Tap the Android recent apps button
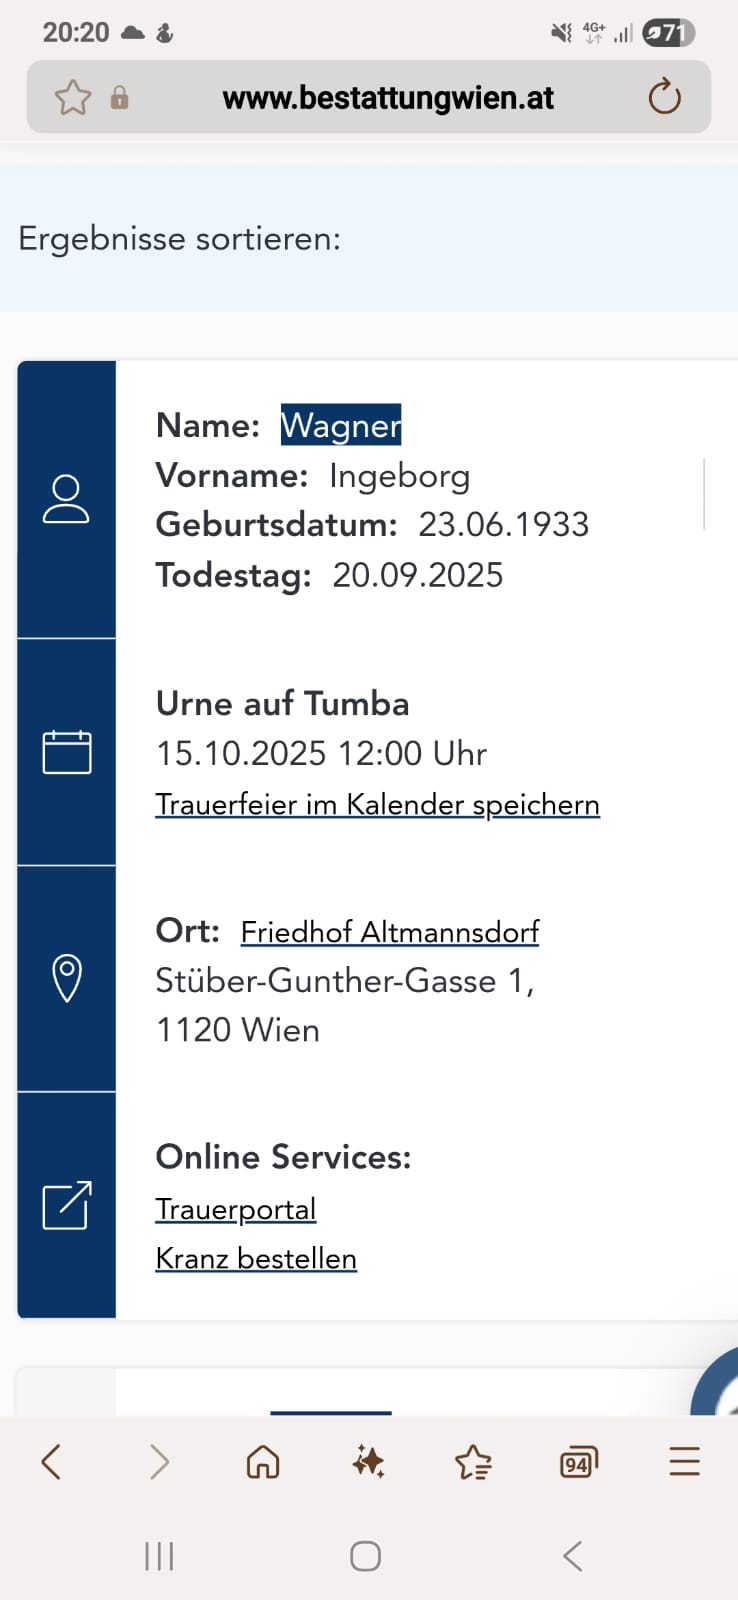738x1600 pixels. pos(159,1556)
